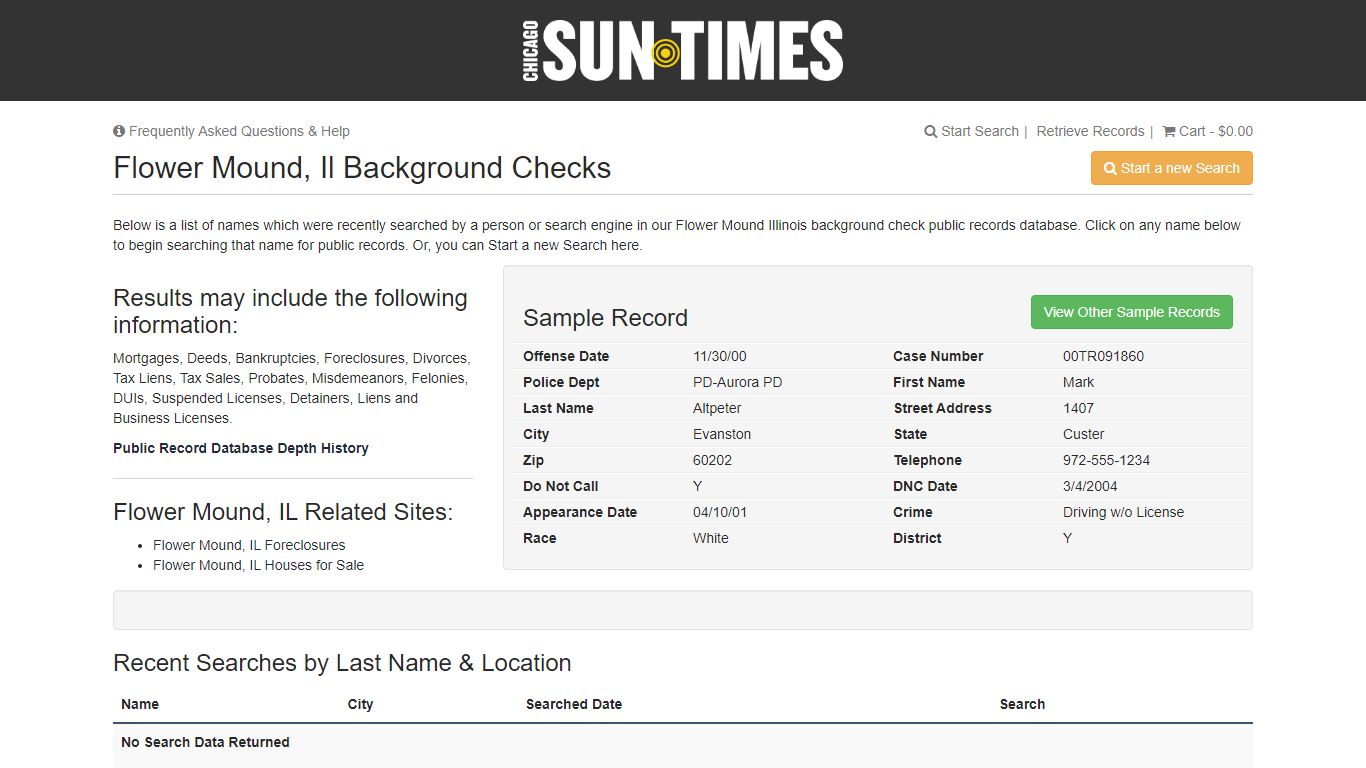This screenshot has width=1366, height=768.
Task: Click last name value Altpeter
Action: [x=717, y=408]
